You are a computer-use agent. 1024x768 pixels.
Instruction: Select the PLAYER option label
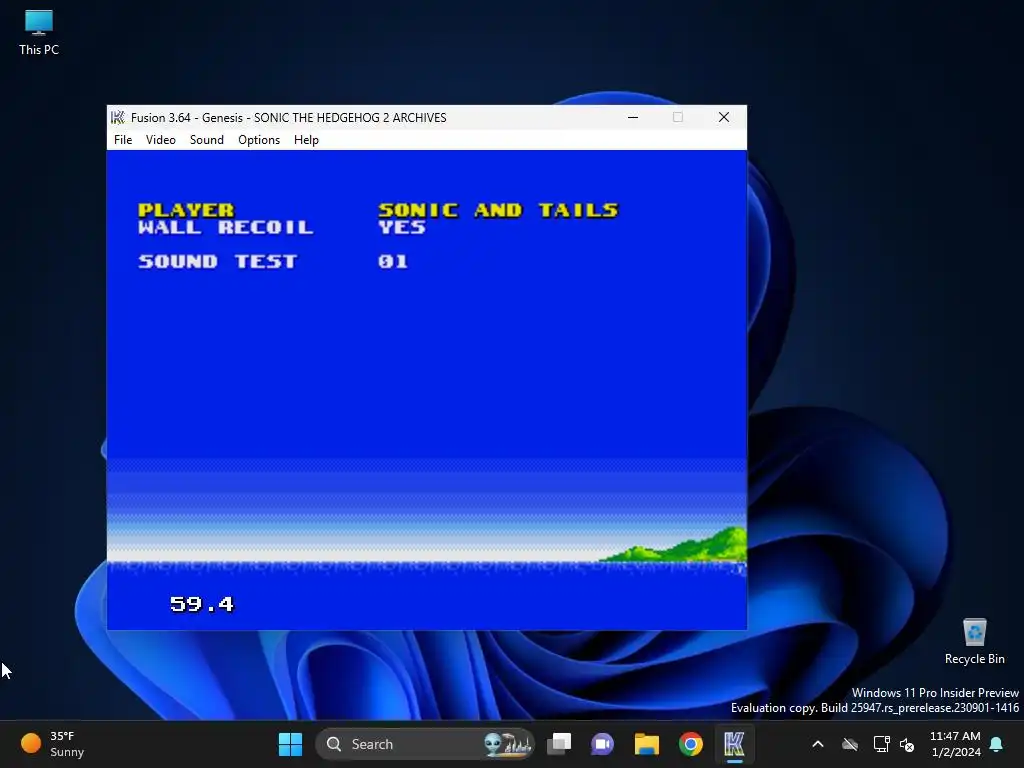186,210
